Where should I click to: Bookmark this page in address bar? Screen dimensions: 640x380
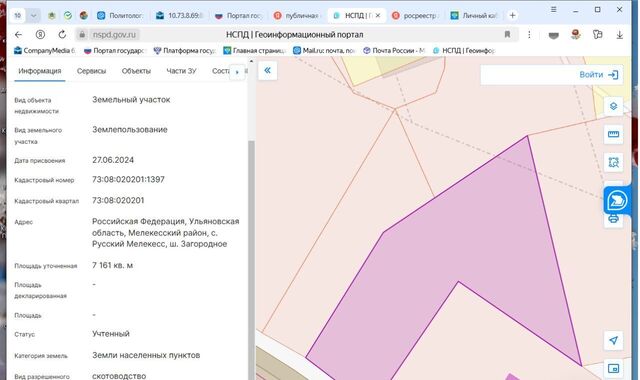click(x=507, y=35)
